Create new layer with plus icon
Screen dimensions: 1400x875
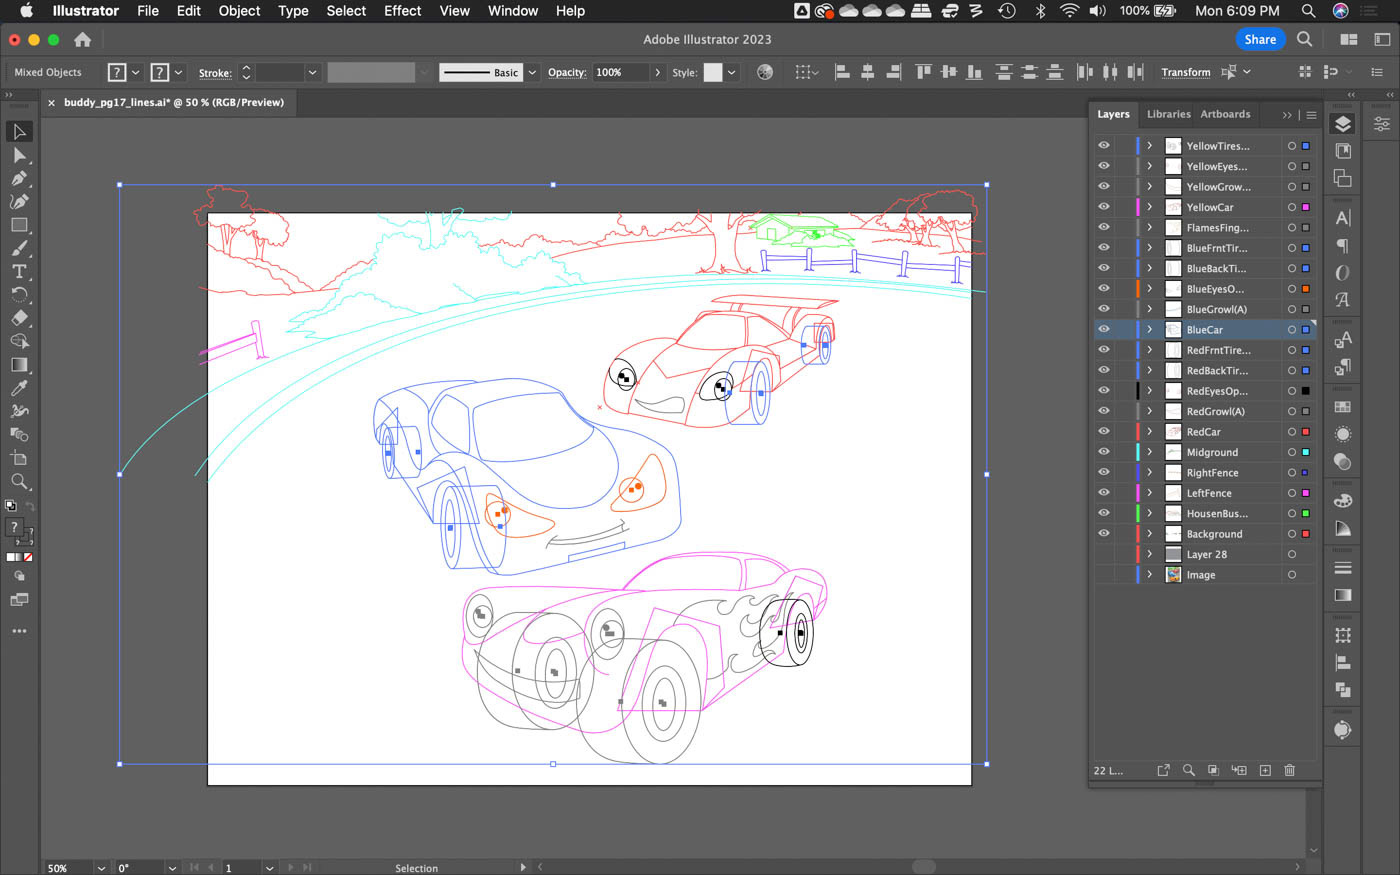1265,770
